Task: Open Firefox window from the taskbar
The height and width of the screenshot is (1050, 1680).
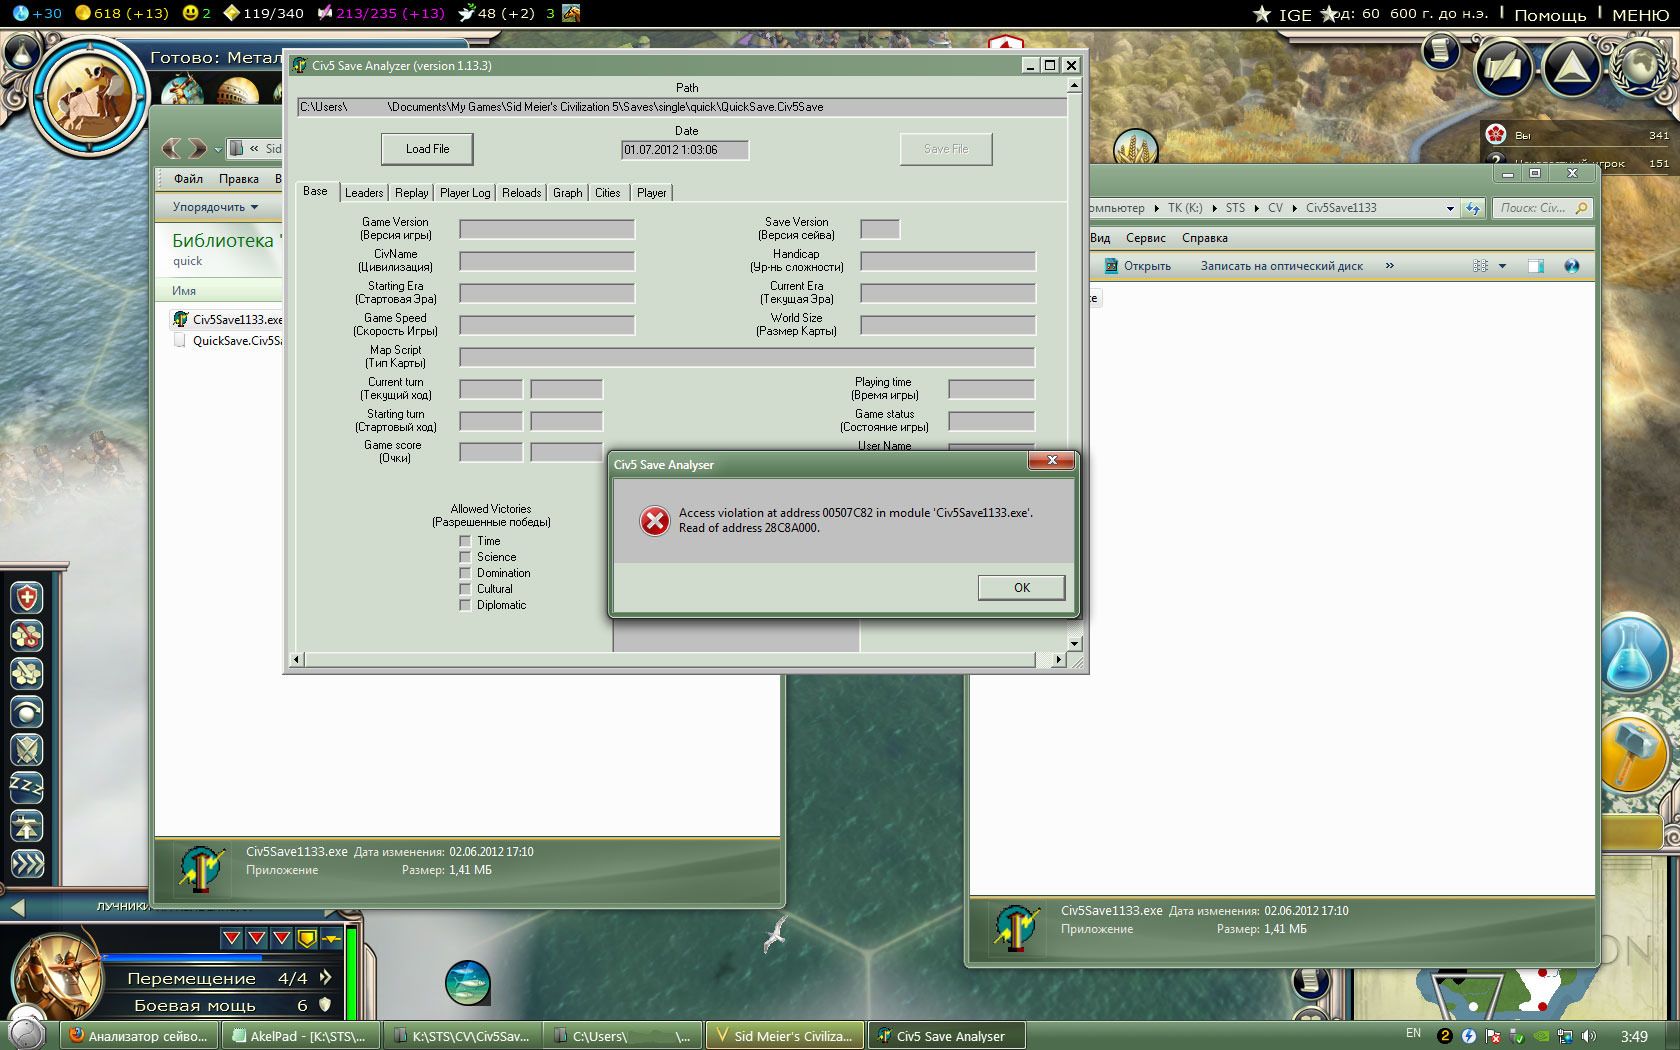Action: (139, 1036)
